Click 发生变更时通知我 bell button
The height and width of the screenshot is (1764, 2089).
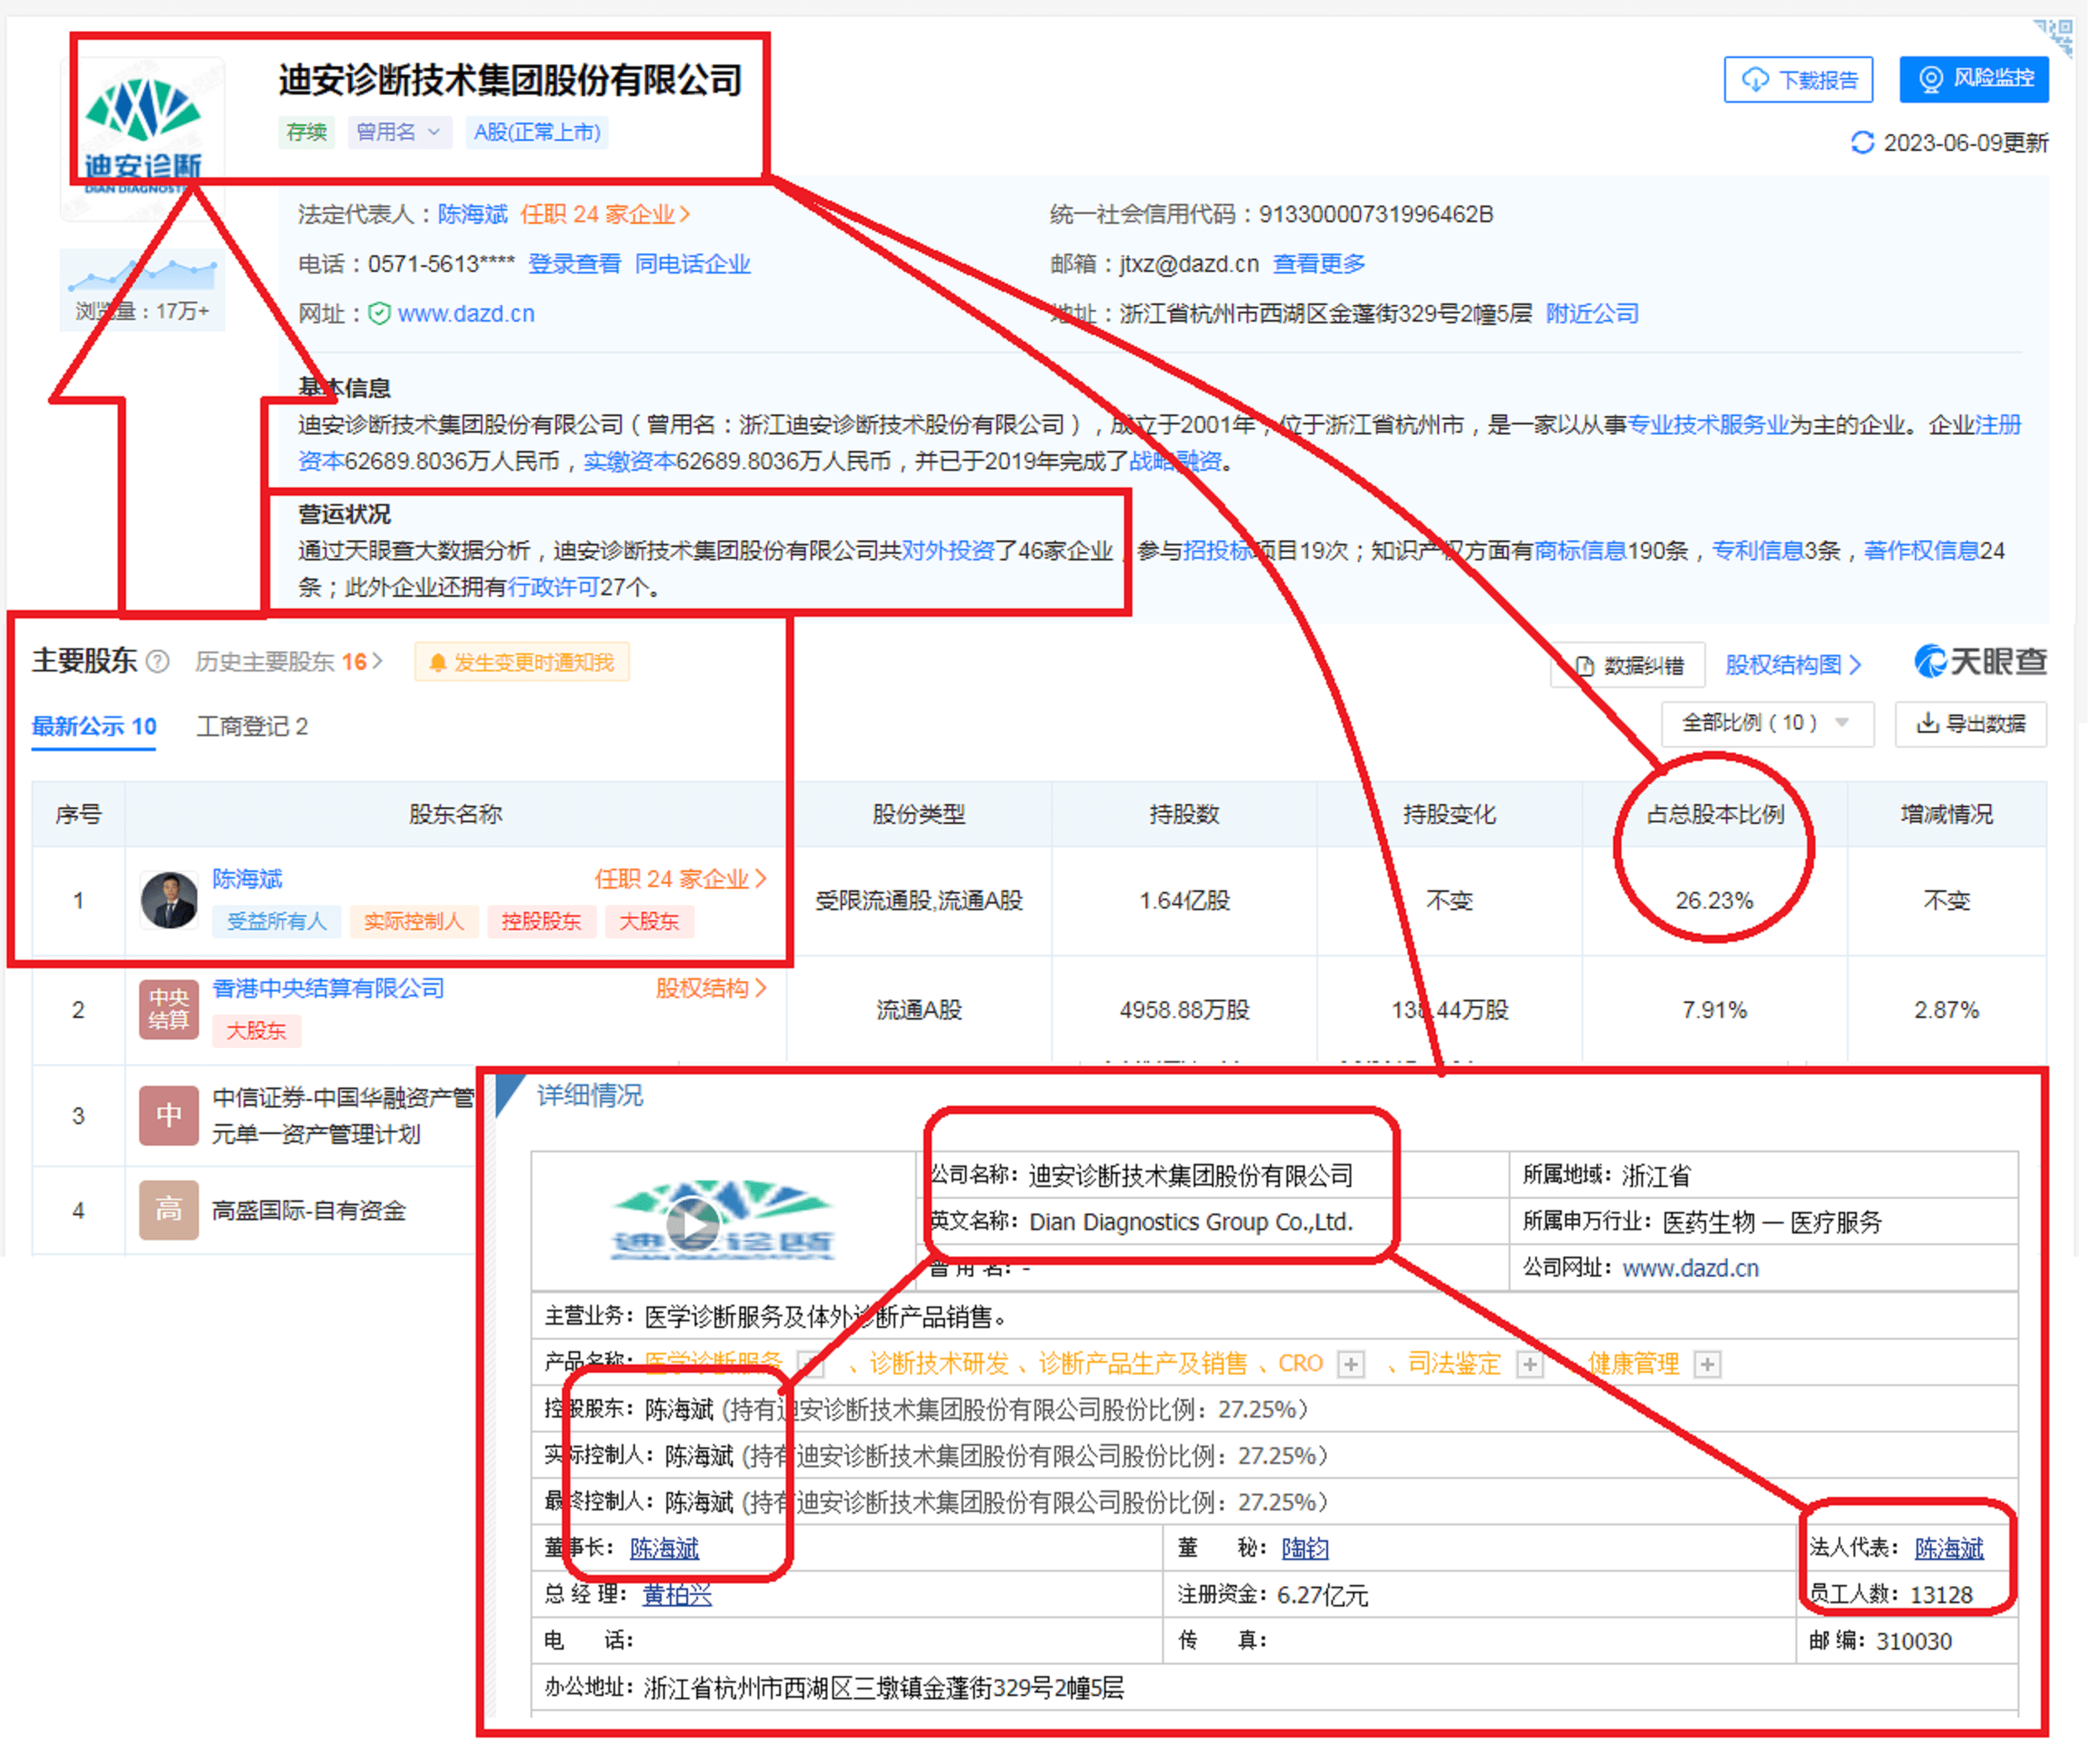[x=522, y=663]
